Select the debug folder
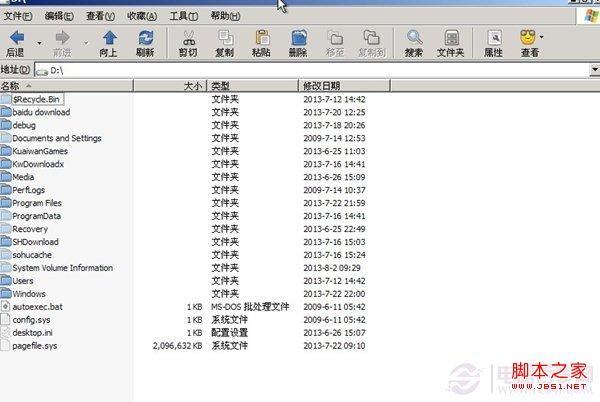 24,125
